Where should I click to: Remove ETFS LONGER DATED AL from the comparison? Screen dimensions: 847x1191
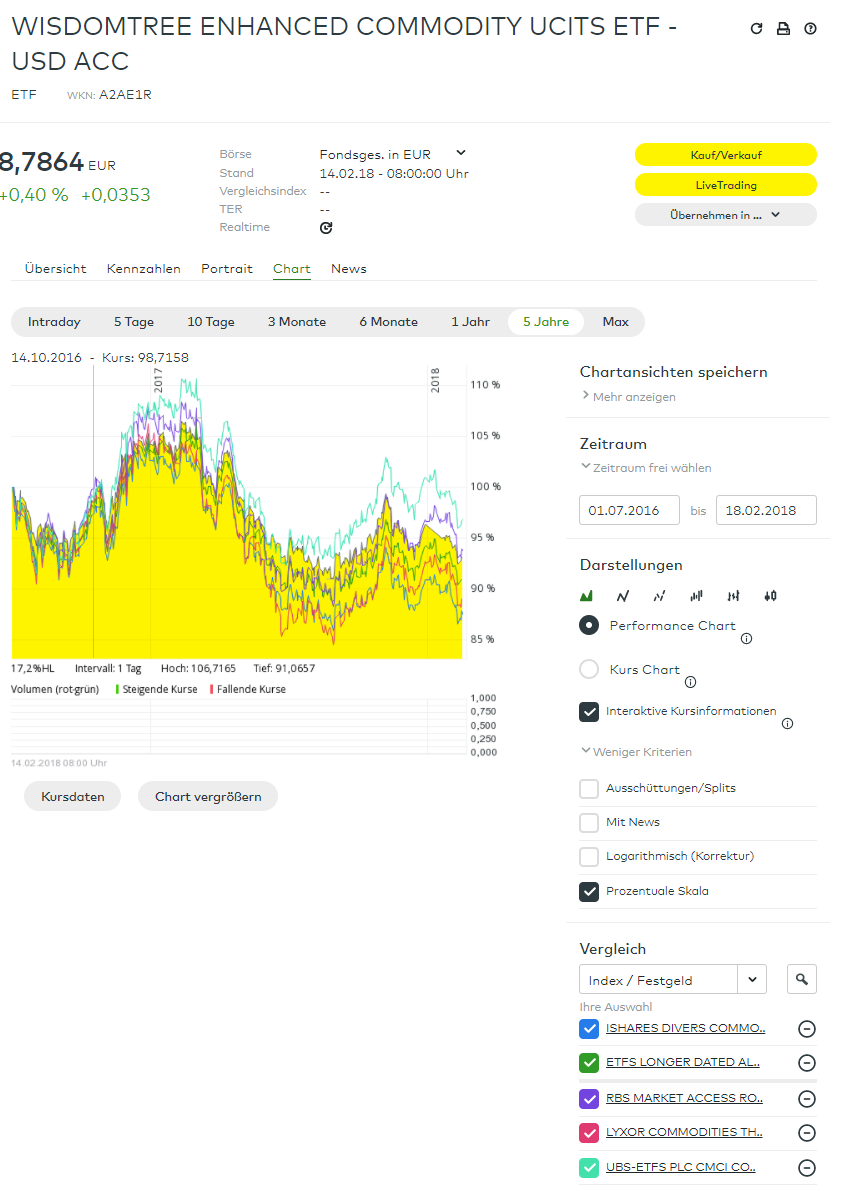tap(807, 1063)
